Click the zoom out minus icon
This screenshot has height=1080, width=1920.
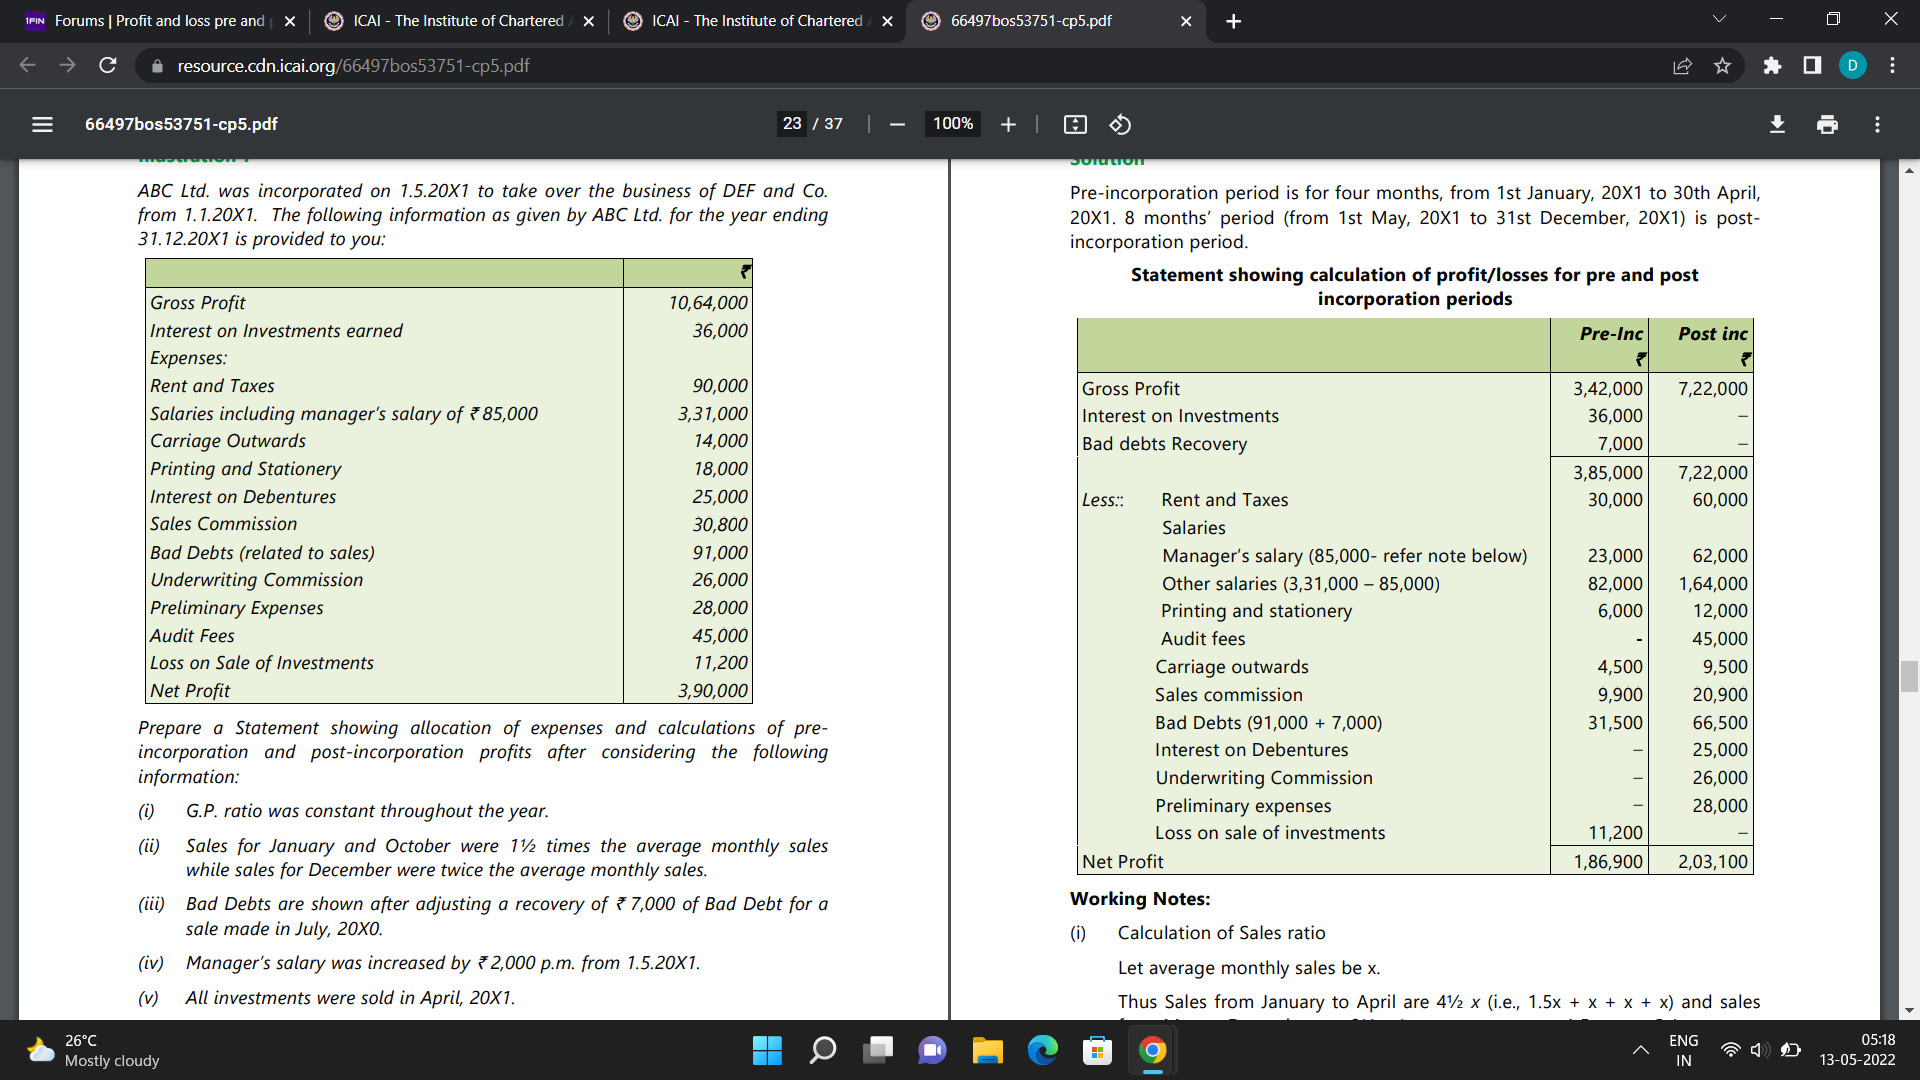[x=897, y=124]
